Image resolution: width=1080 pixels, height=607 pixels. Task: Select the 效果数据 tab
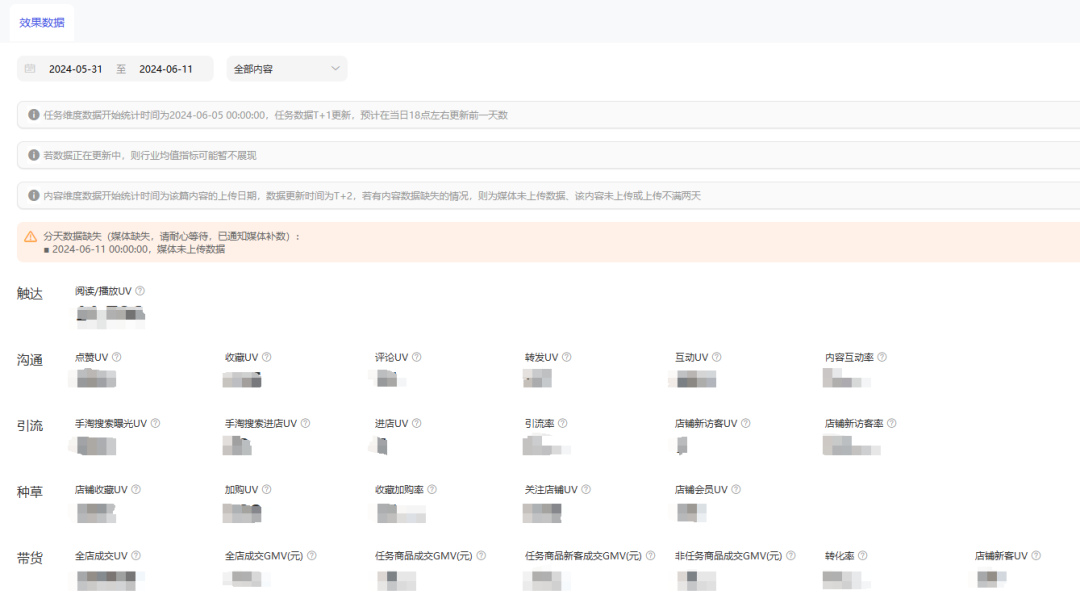click(41, 22)
